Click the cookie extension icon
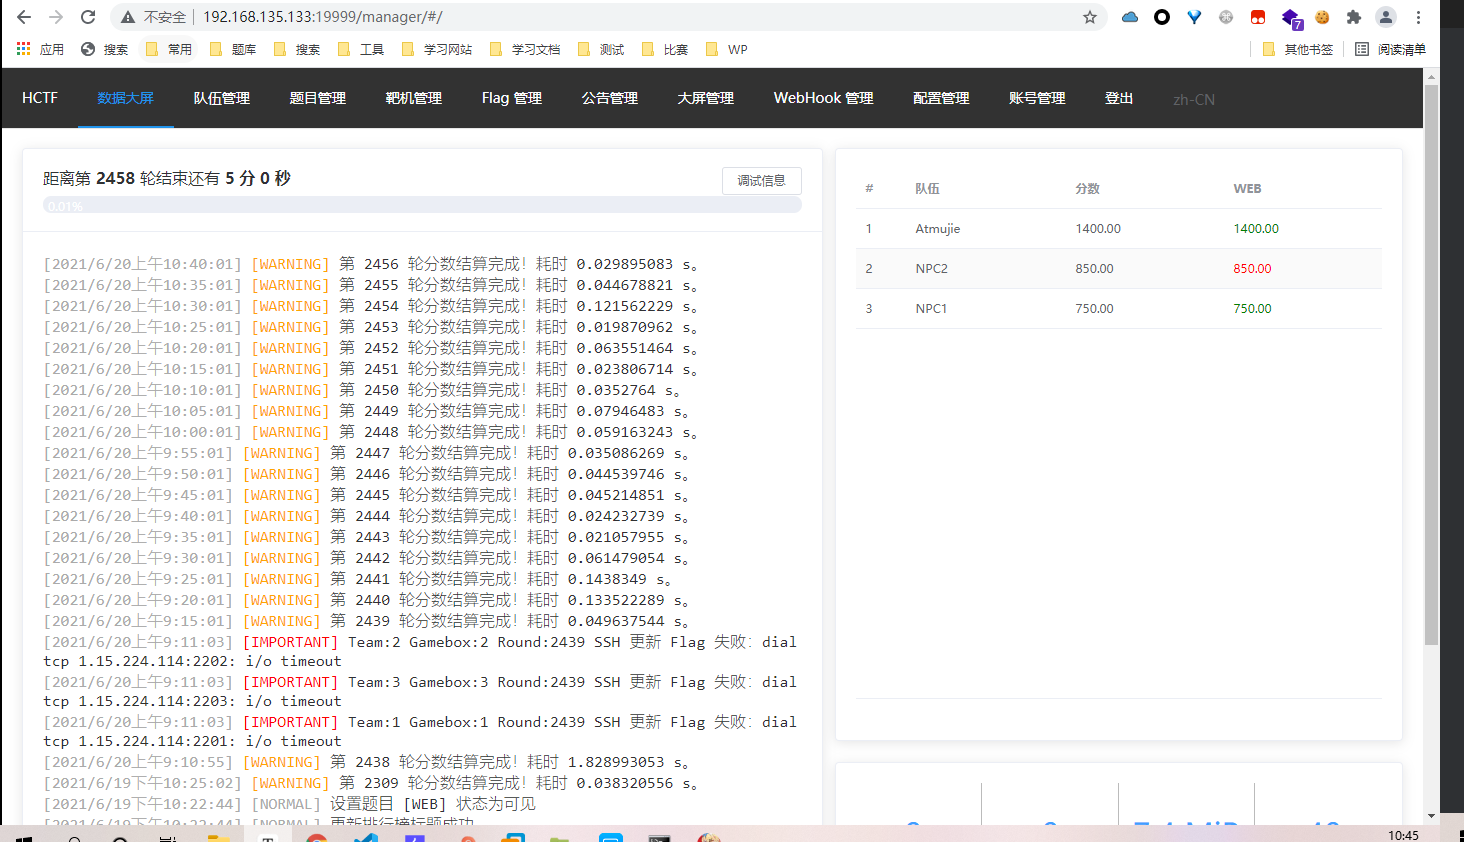This screenshot has height=842, width=1464. click(1322, 17)
